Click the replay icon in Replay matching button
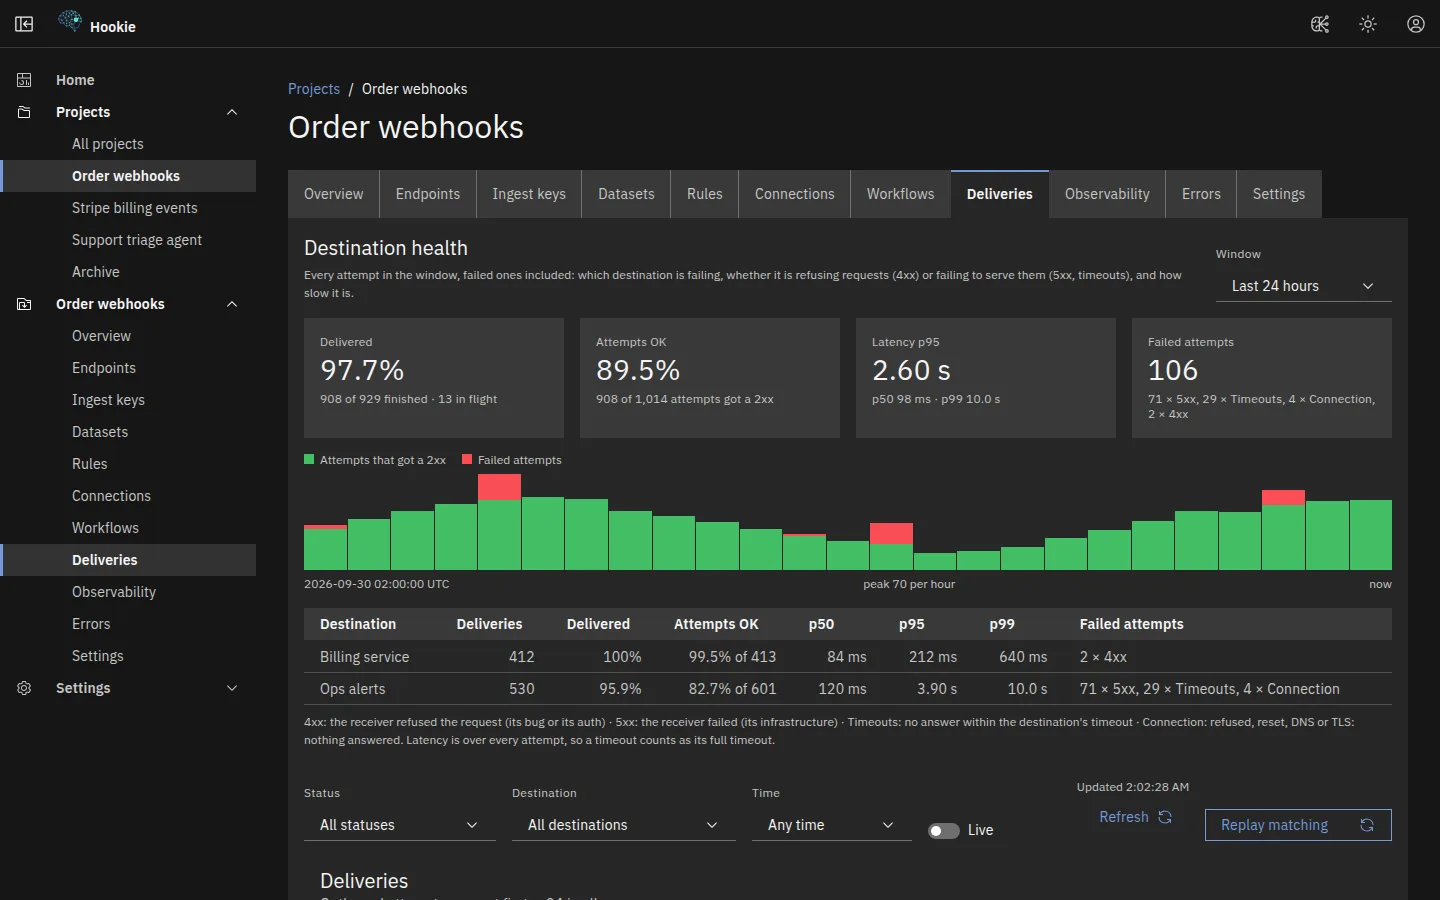 [1367, 825]
